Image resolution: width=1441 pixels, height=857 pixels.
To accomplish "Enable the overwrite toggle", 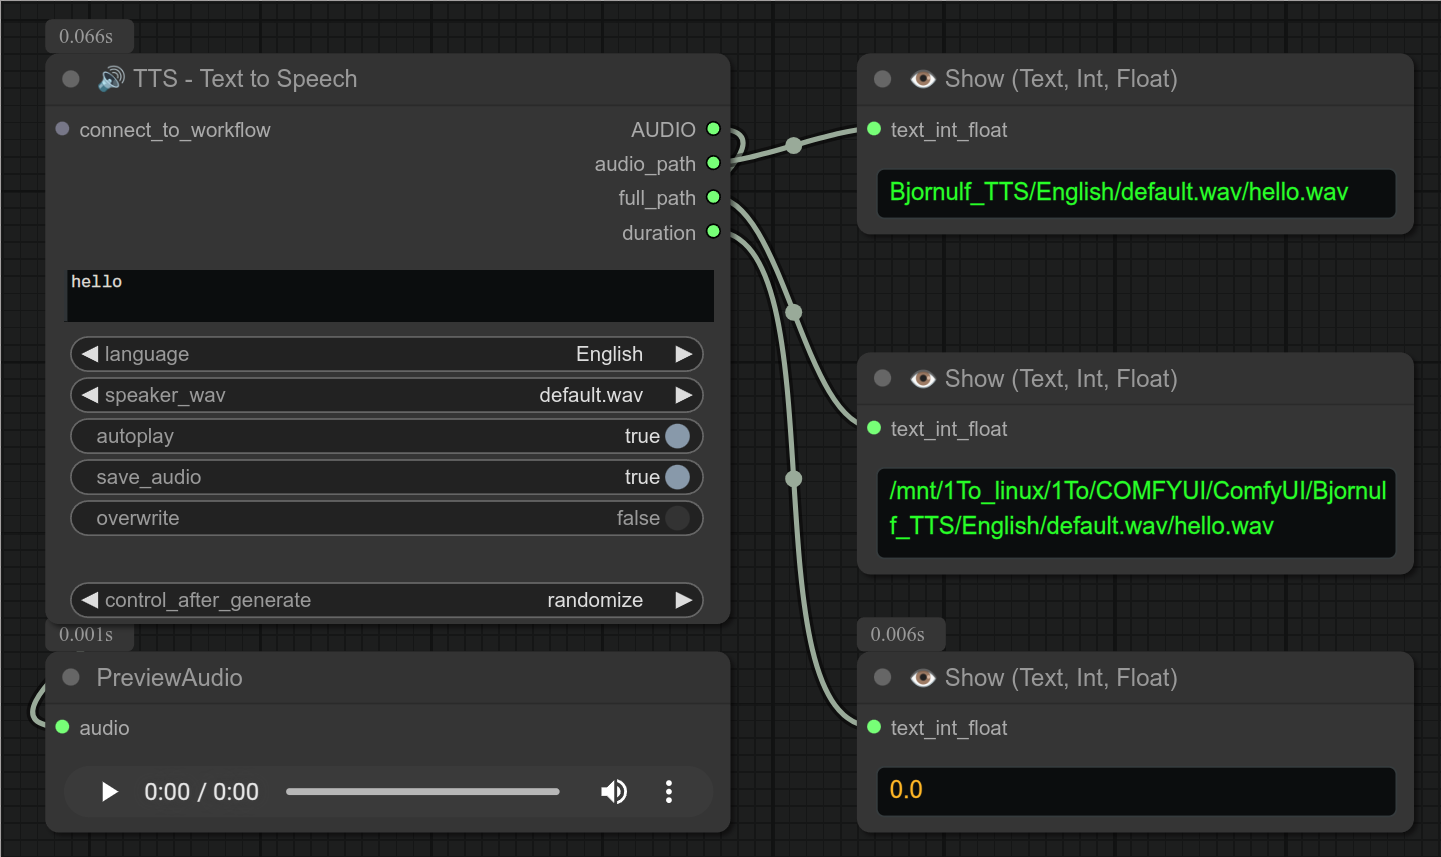I will coord(677,518).
